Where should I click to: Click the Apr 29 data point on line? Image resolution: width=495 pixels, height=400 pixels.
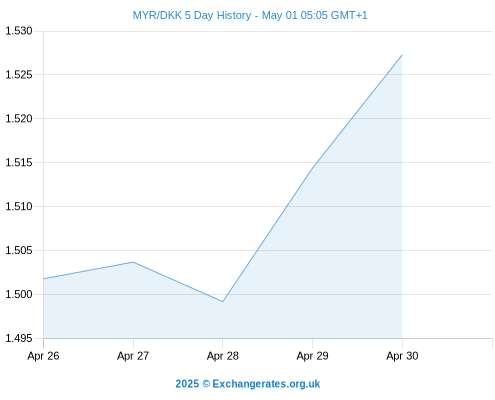coord(312,168)
